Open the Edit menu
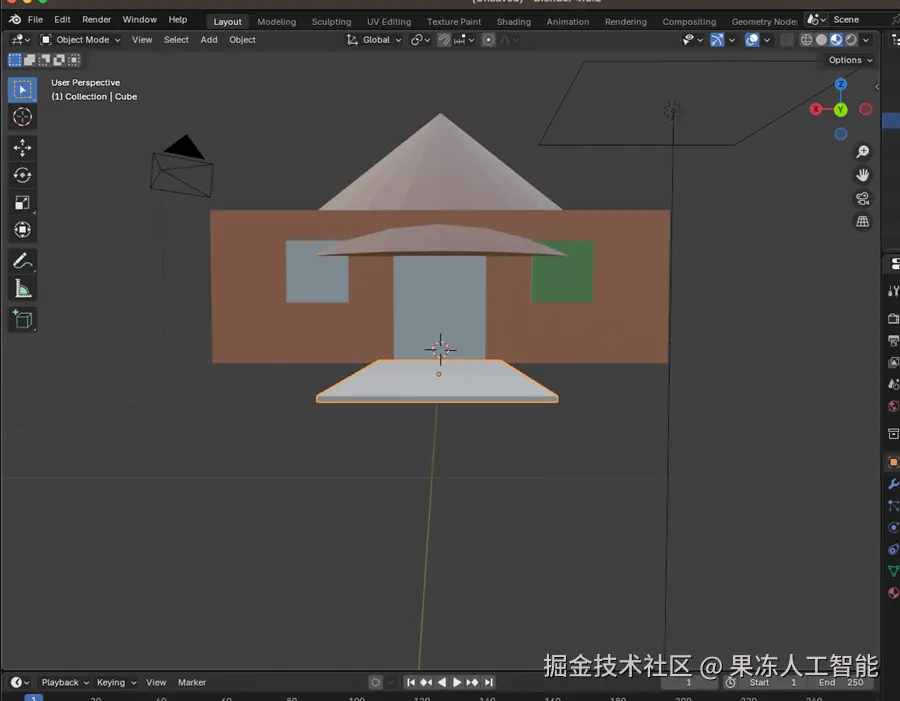900x701 pixels. [62, 20]
